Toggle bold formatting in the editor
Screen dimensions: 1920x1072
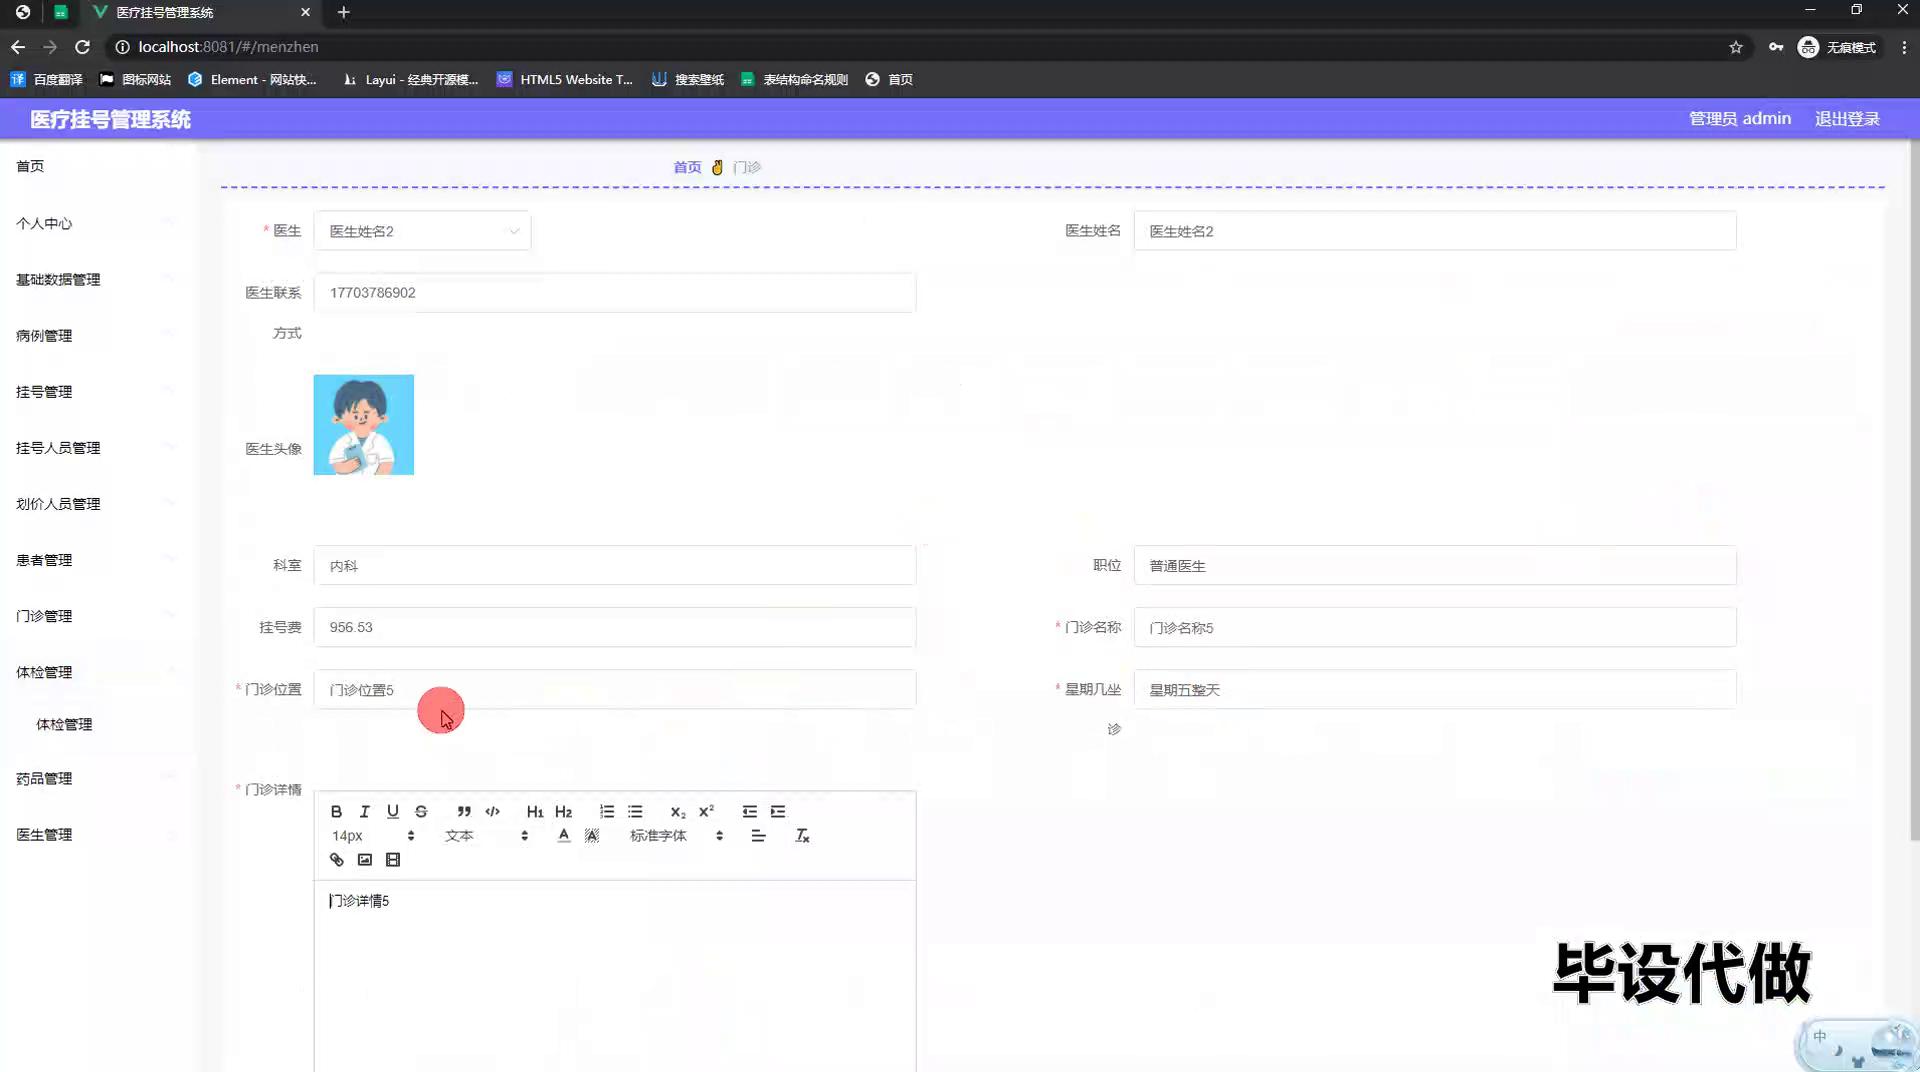coord(336,811)
